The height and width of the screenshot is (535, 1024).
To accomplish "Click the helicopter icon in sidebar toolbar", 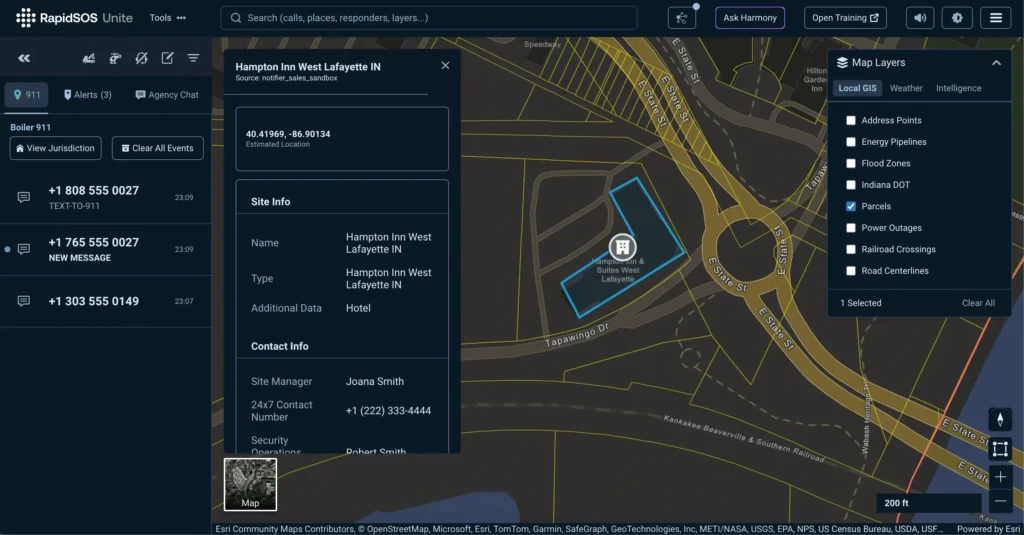I will coord(115,58).
